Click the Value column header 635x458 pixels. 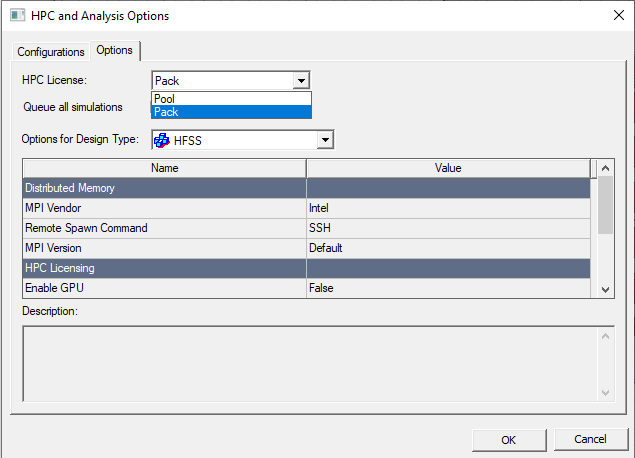(x=448, y=168)
